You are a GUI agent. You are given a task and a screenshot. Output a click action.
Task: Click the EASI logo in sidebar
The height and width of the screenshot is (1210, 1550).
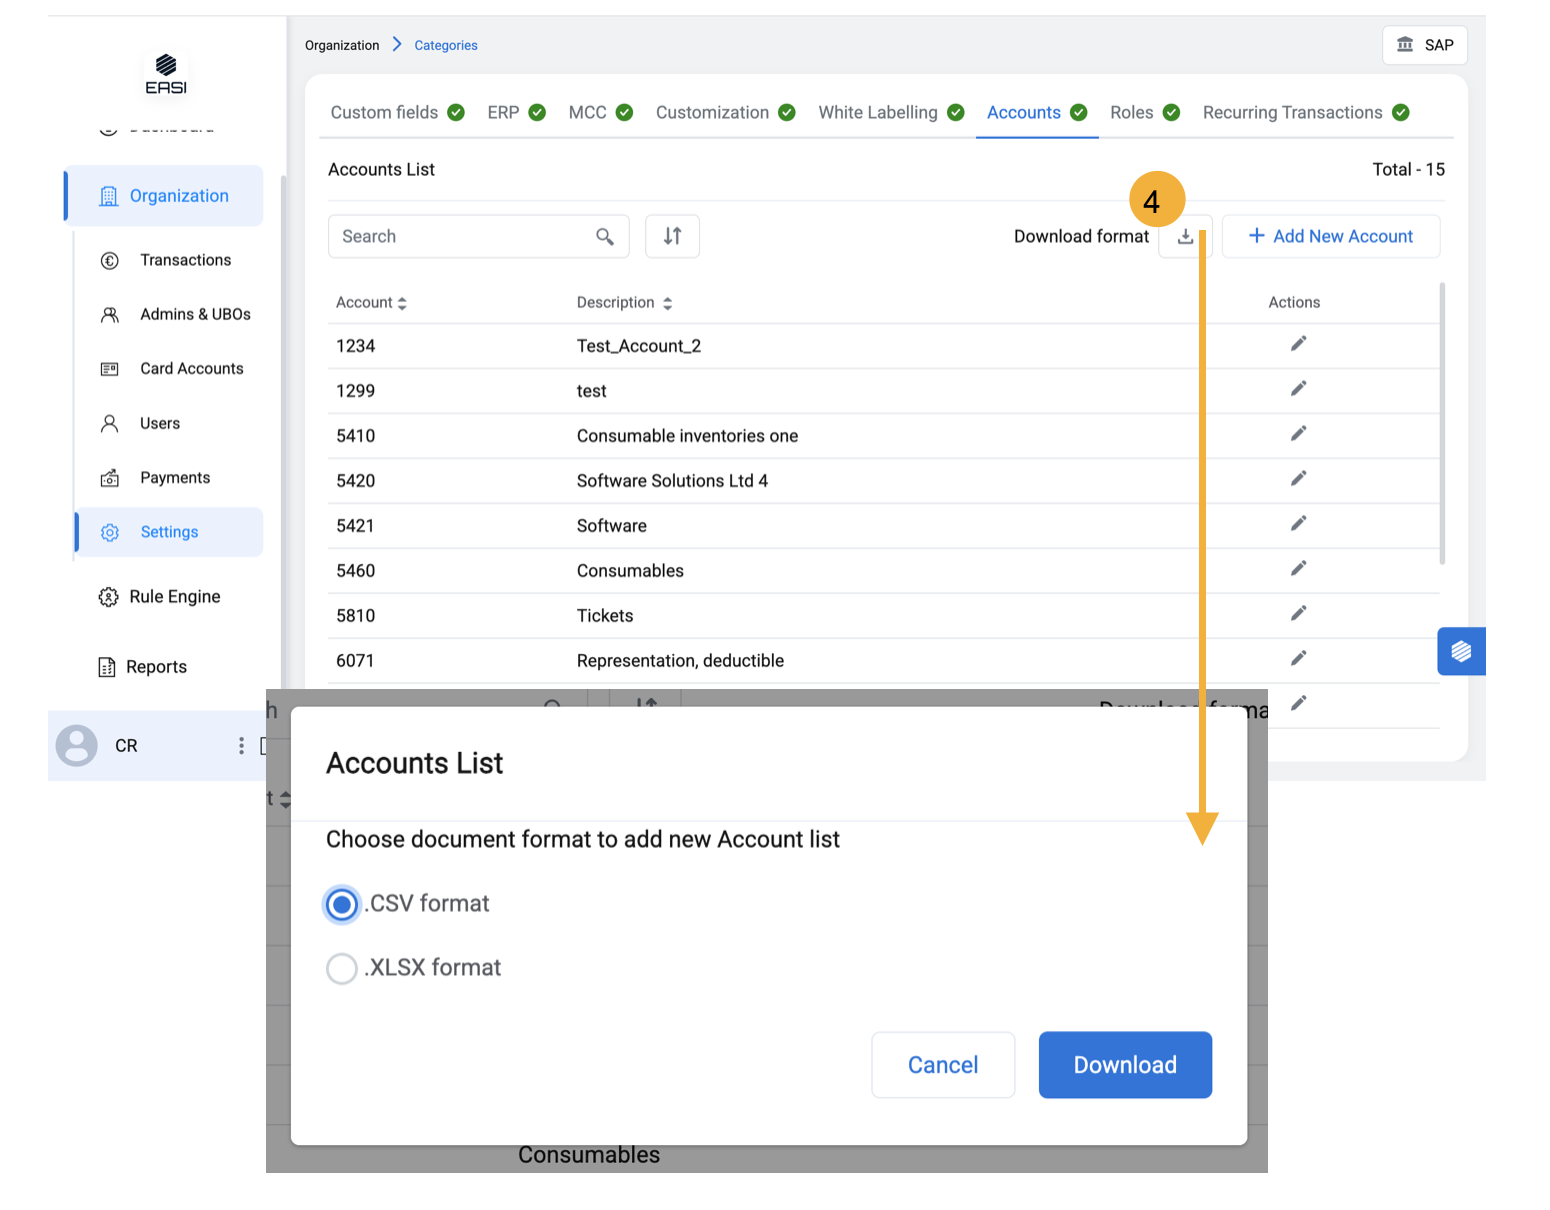[166, 75]
